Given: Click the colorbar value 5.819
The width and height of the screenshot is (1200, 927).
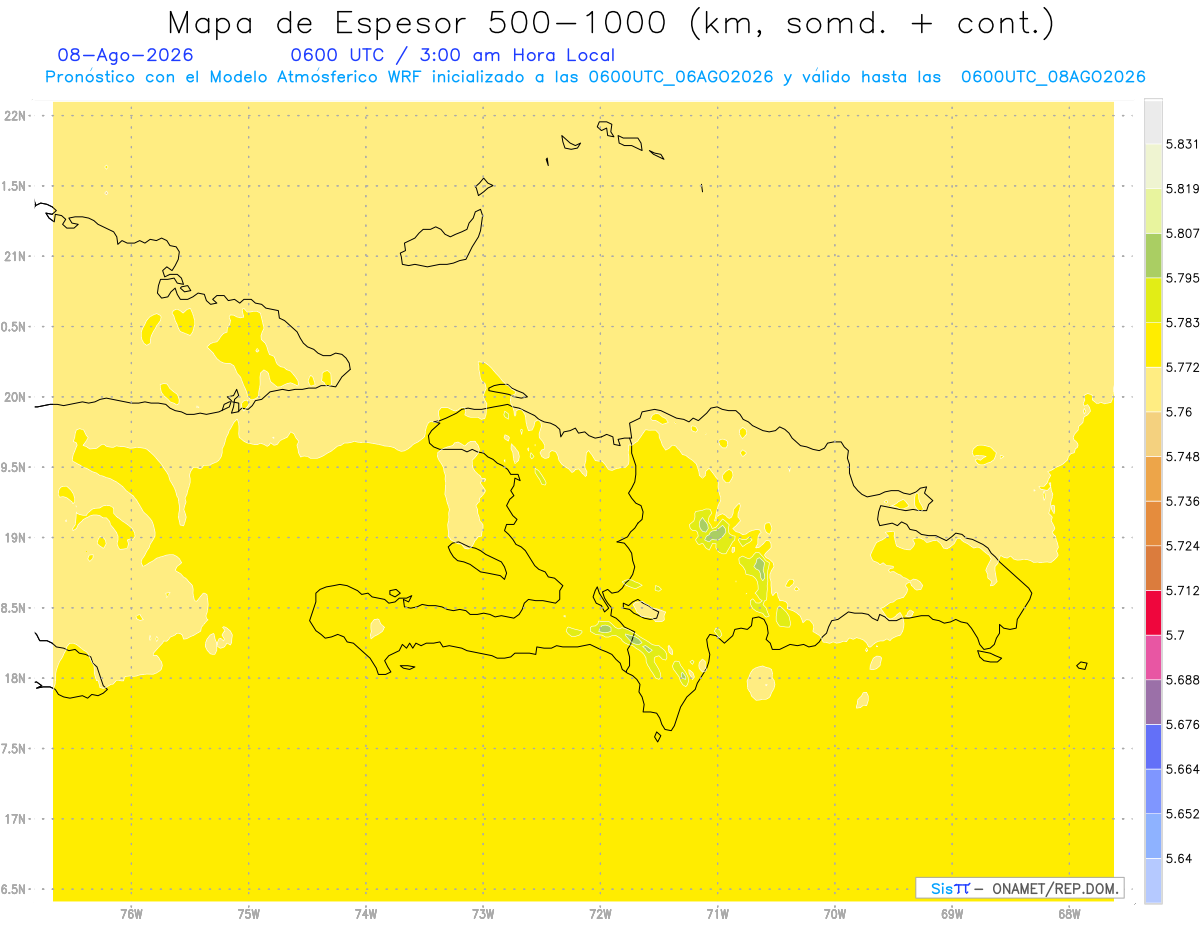Looking at the screenshot, I should click(1183, 189).
